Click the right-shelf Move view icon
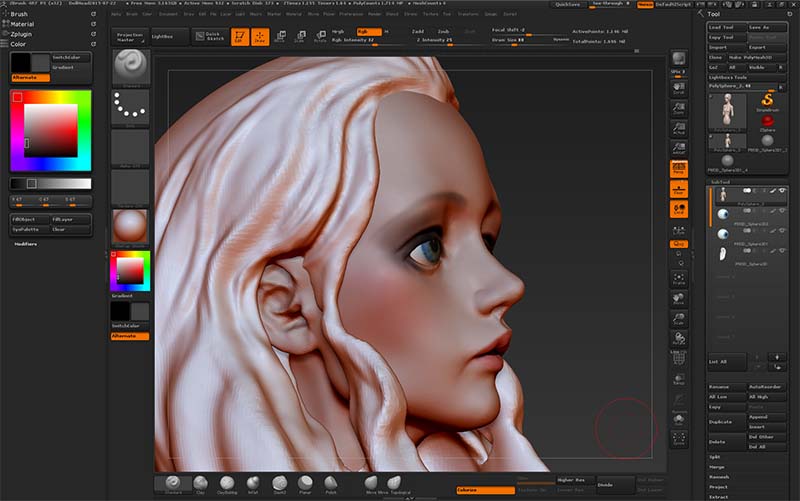 (x=679, y=299)
